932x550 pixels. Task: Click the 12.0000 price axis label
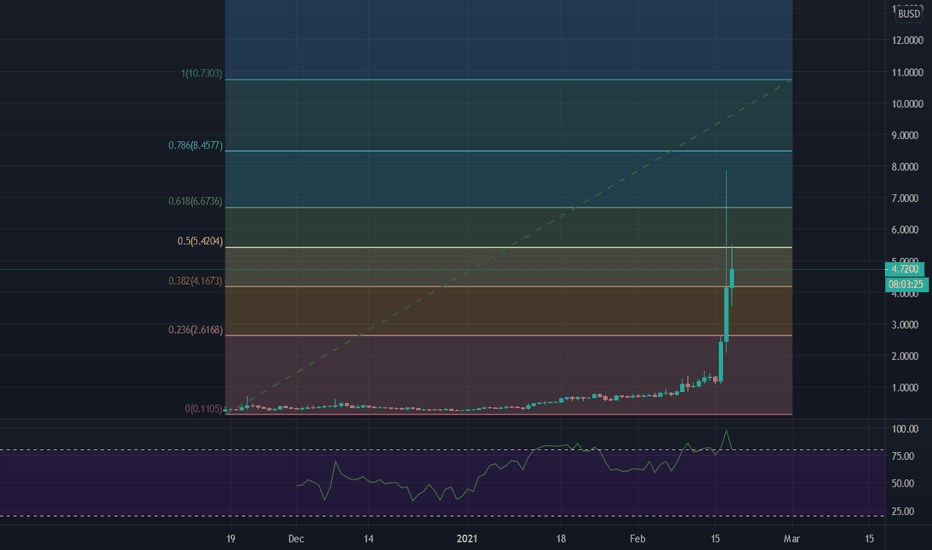pos(907,40)
